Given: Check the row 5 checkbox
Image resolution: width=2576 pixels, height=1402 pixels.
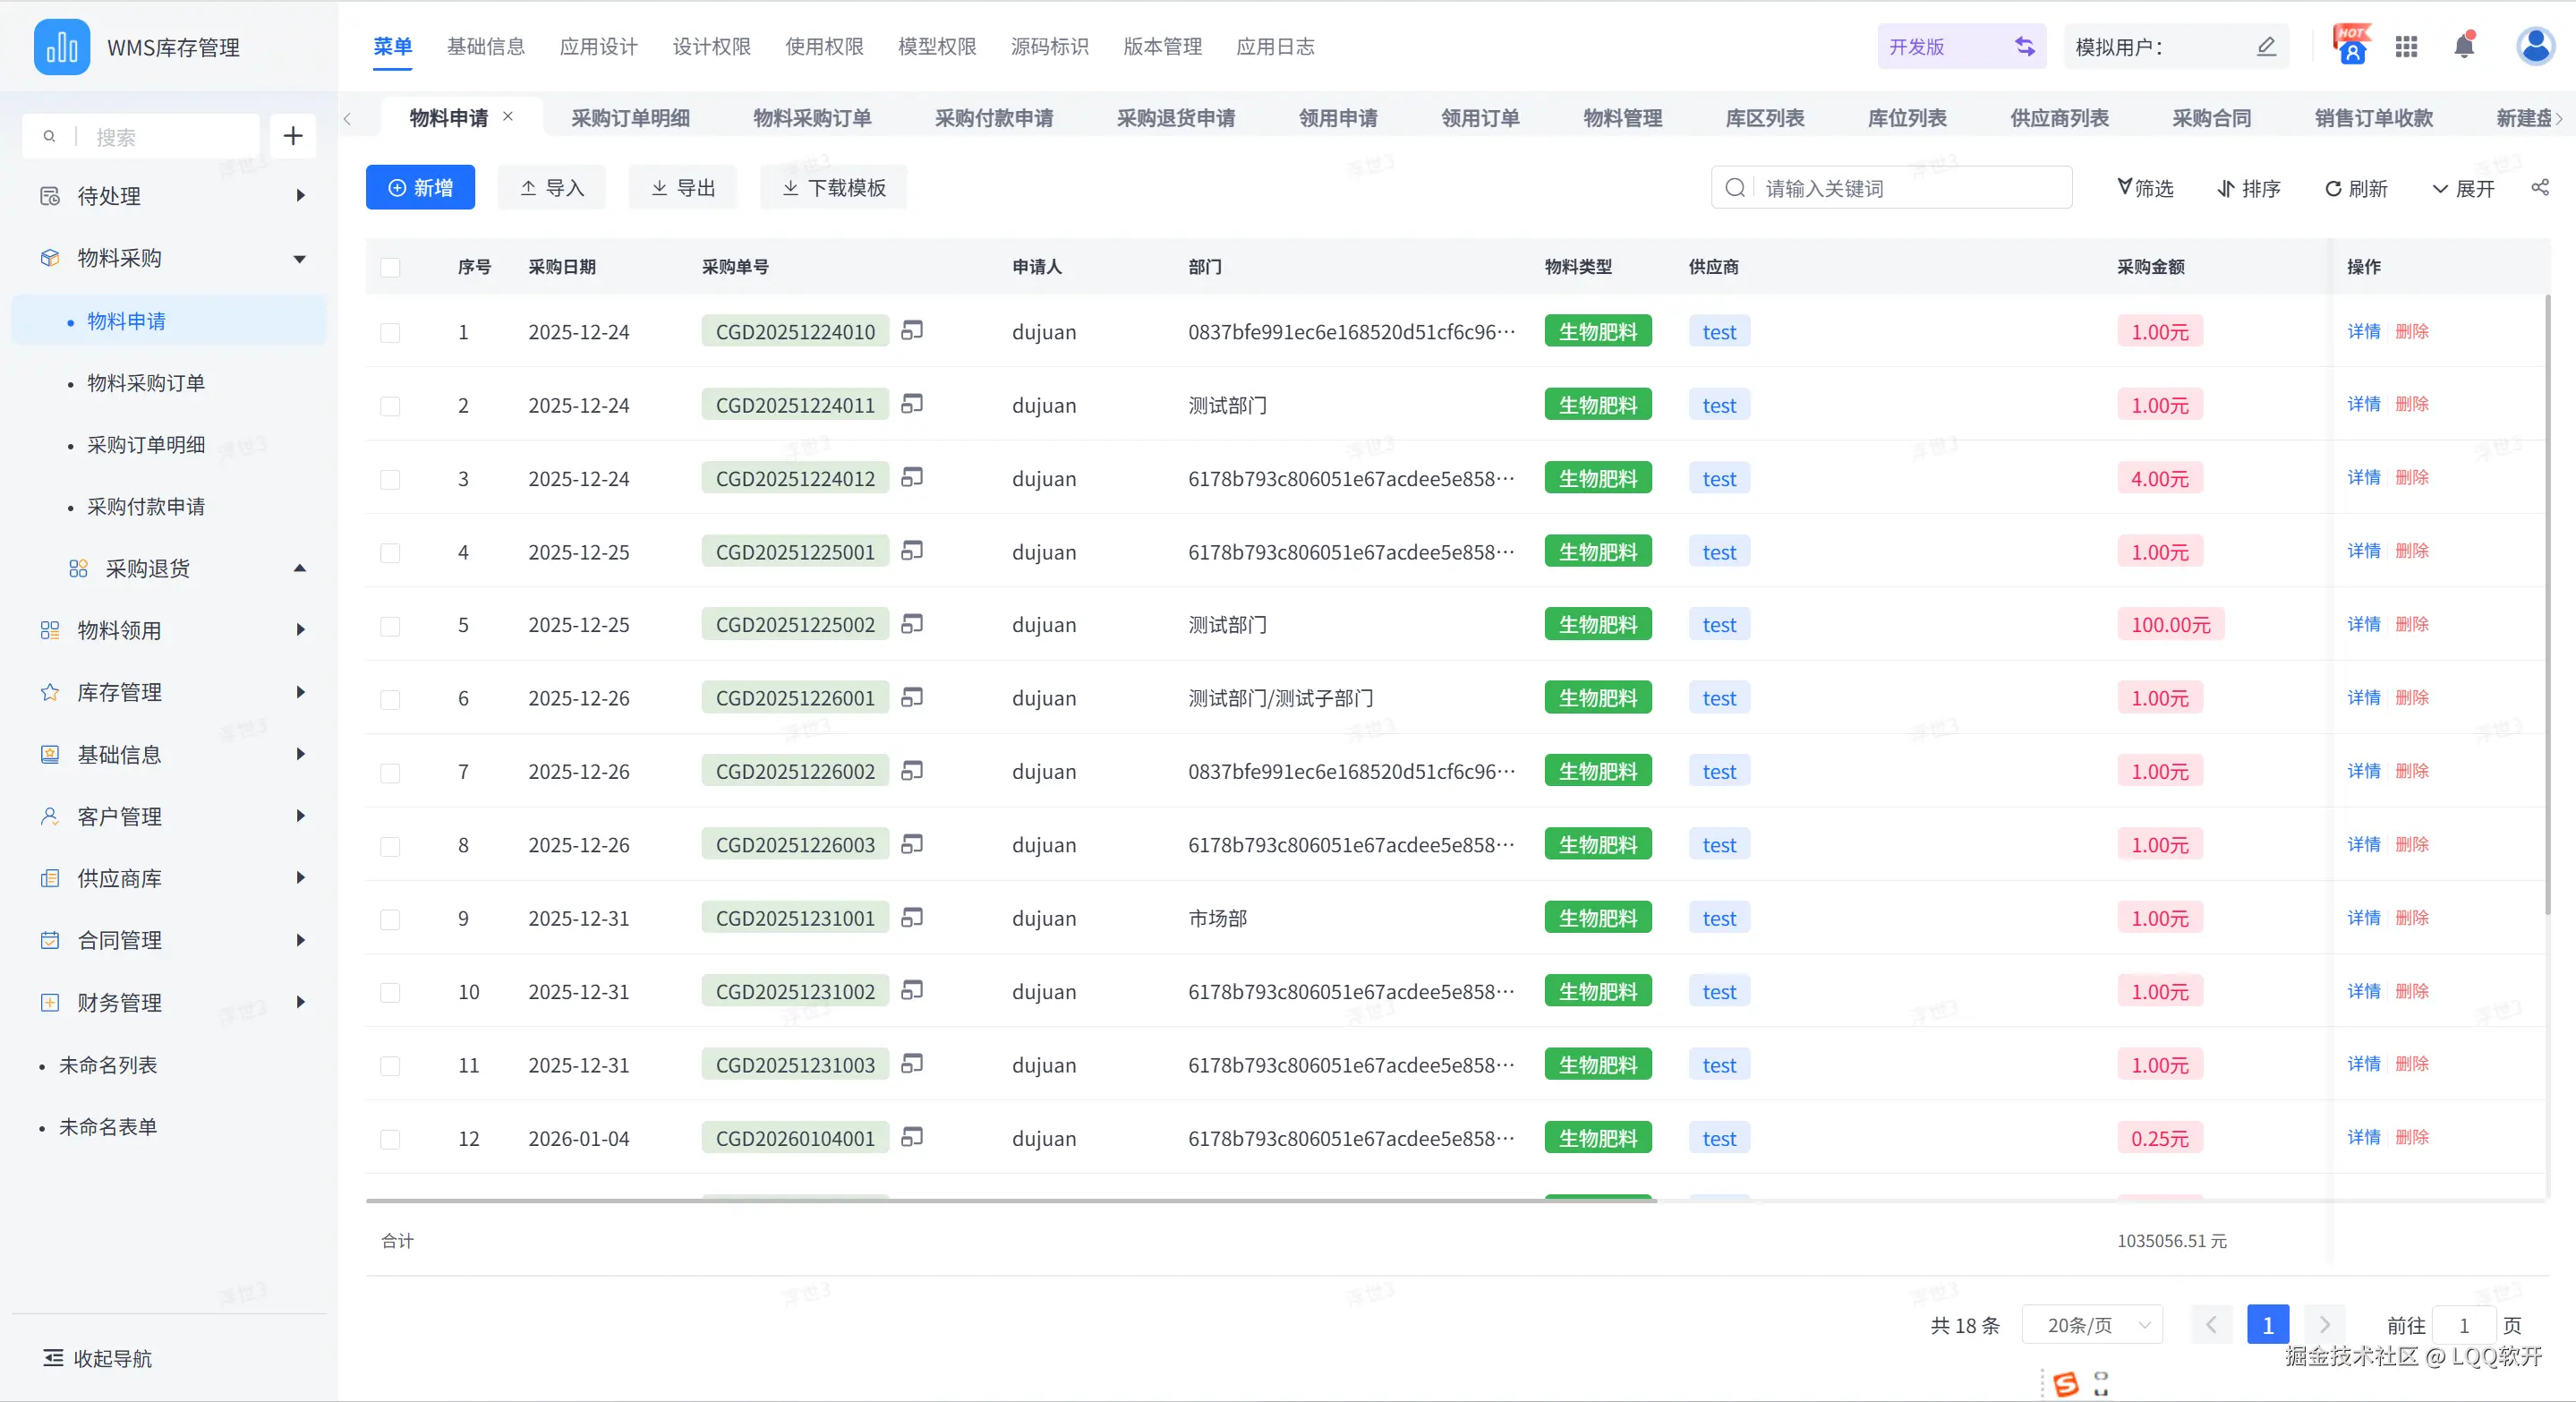Looking at the screenshot, I should pyautogui.click(x=390, y=626).
